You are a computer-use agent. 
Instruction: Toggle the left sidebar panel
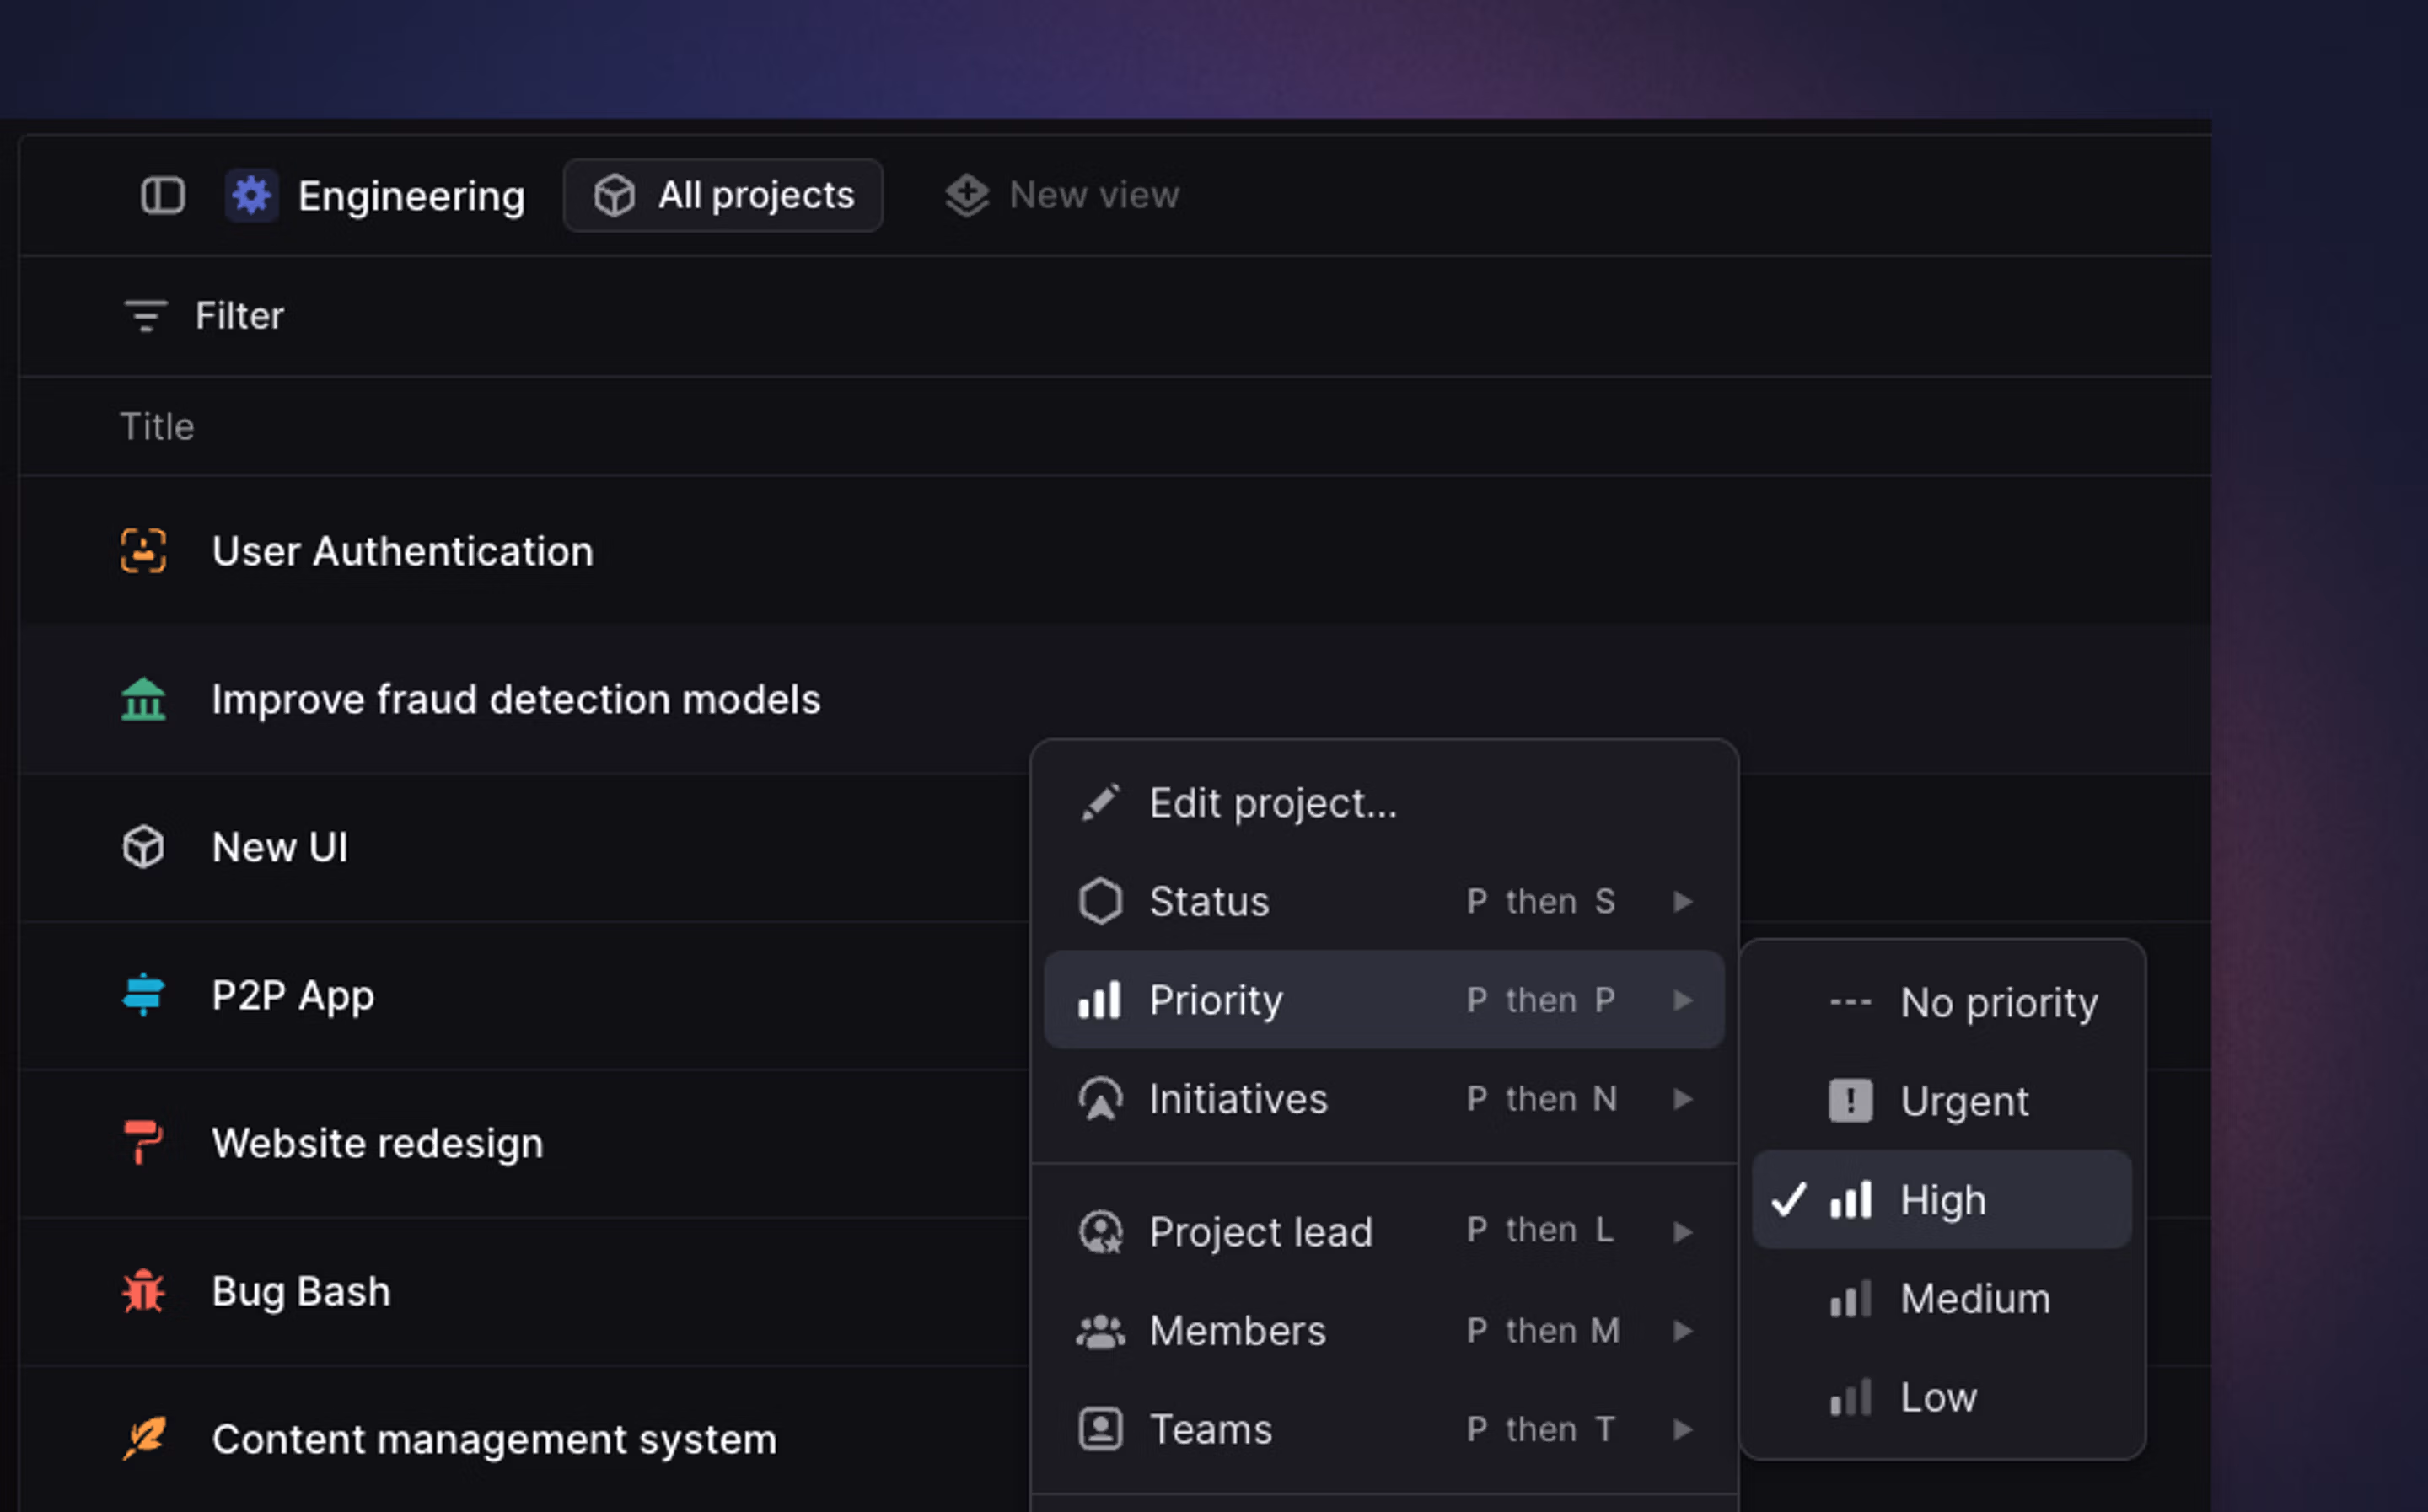(163, 195)
